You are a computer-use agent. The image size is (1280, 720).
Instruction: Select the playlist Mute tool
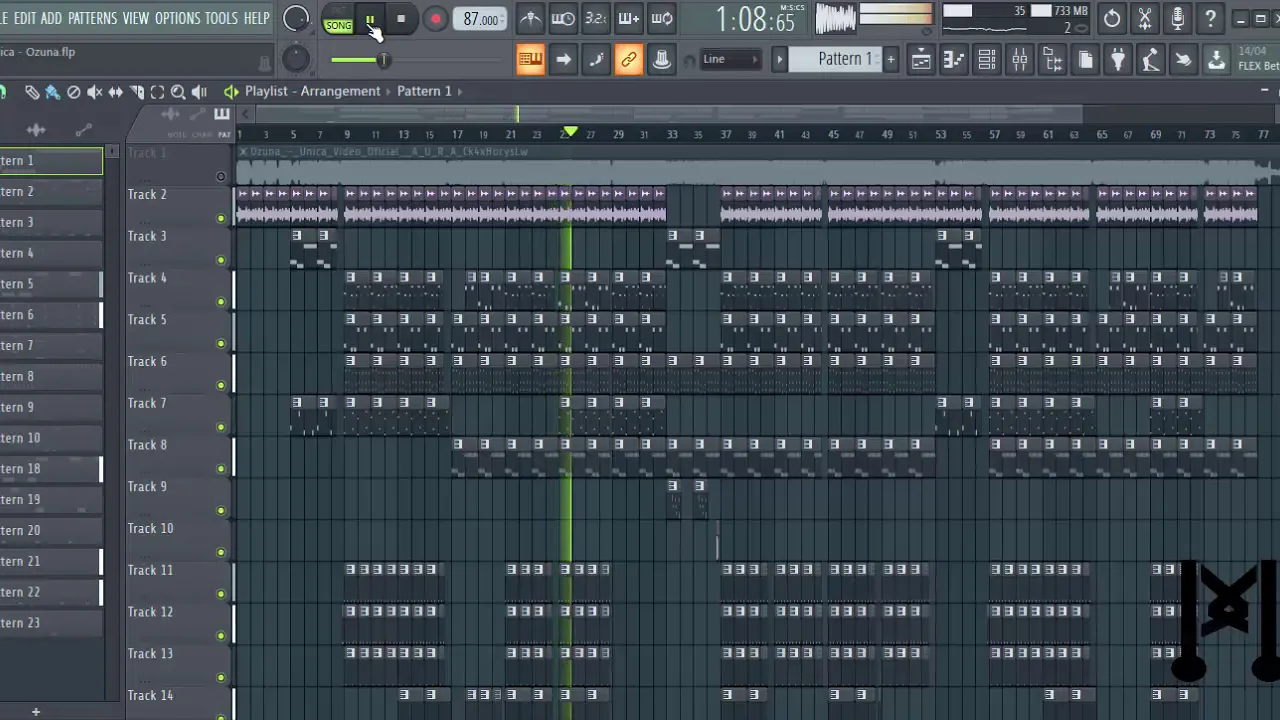pos(95,92)
